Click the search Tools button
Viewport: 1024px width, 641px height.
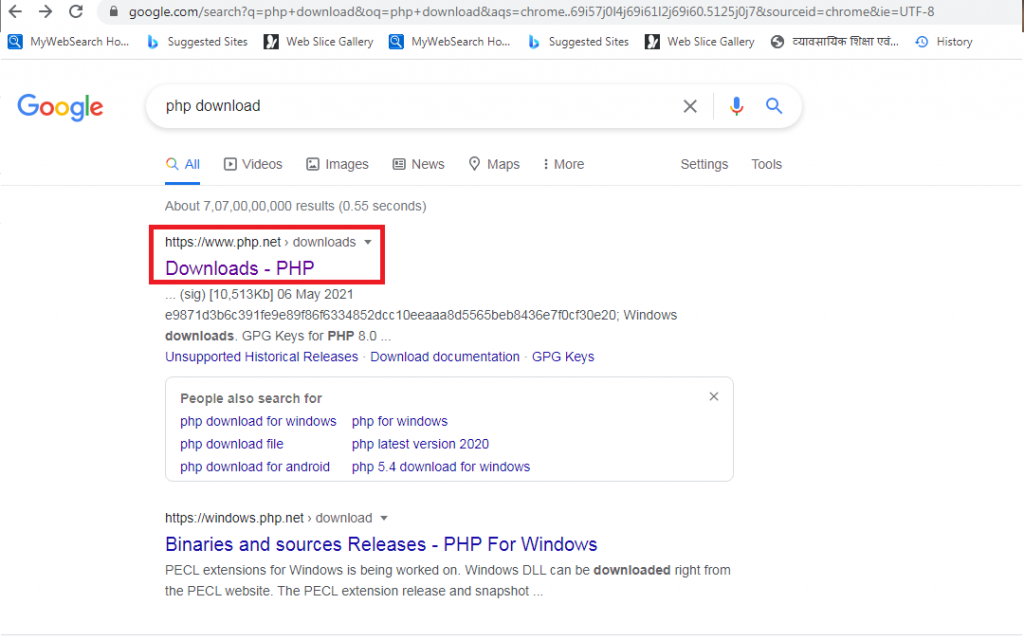[767, 164]
